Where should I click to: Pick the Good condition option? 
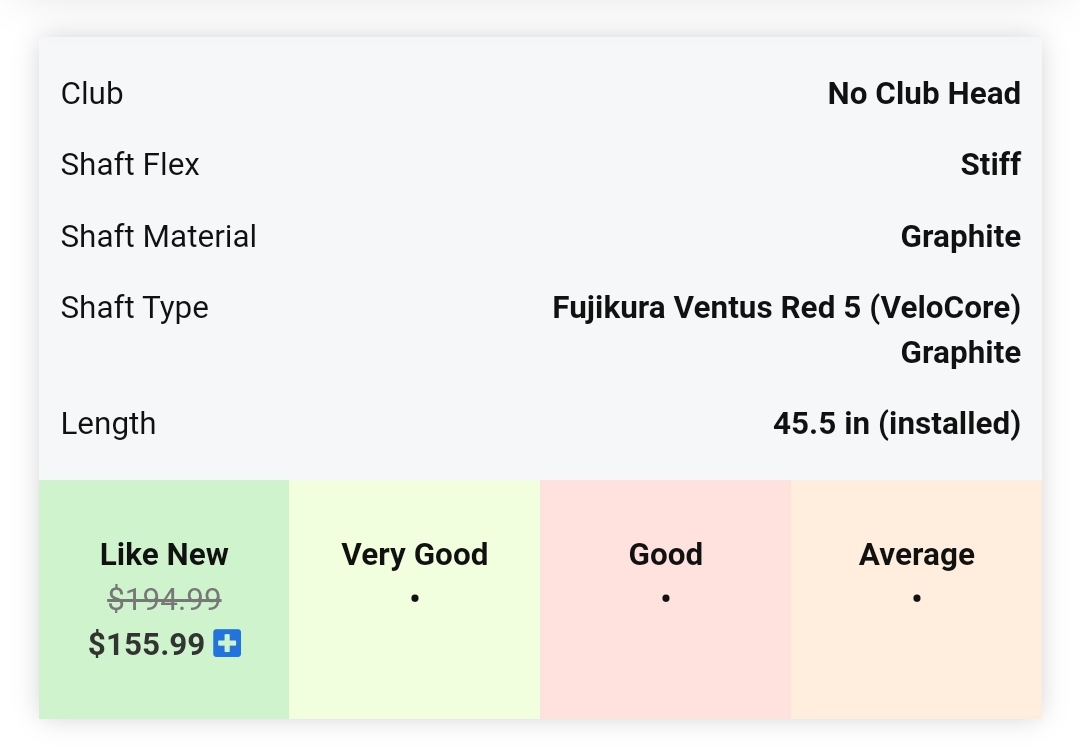pyautogui.click(x=665, y=554)
